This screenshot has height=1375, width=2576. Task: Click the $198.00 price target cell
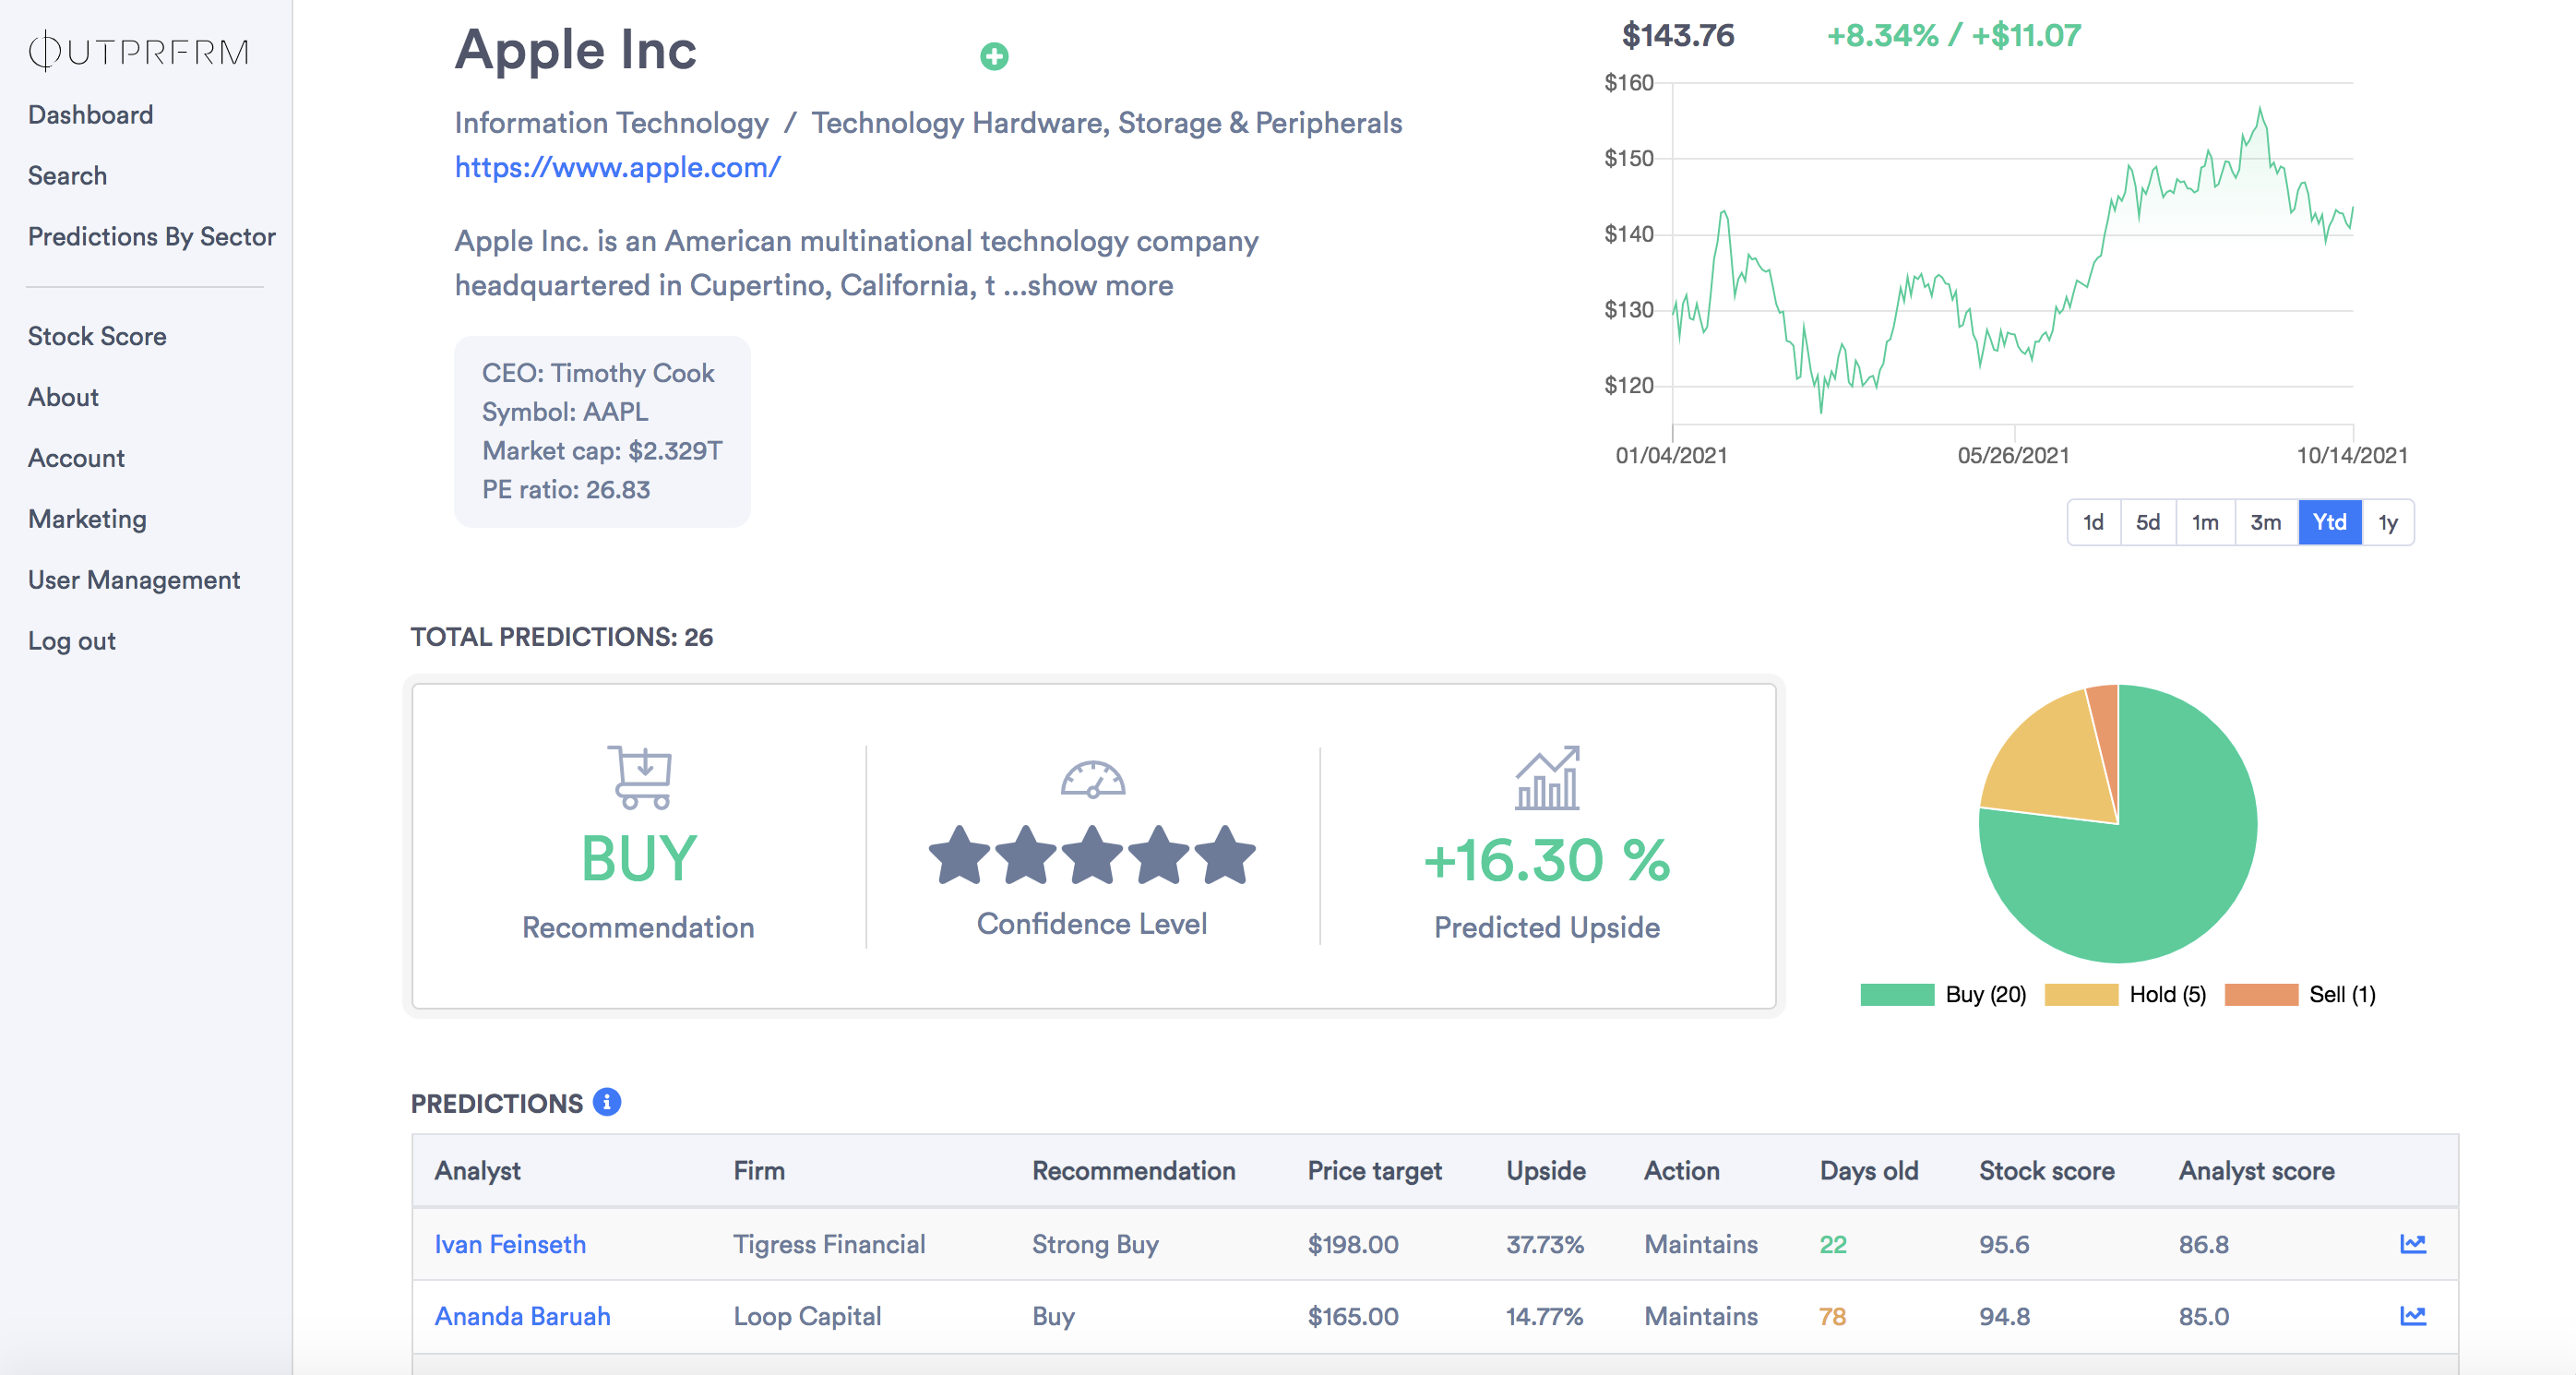pos(1353,1244)
